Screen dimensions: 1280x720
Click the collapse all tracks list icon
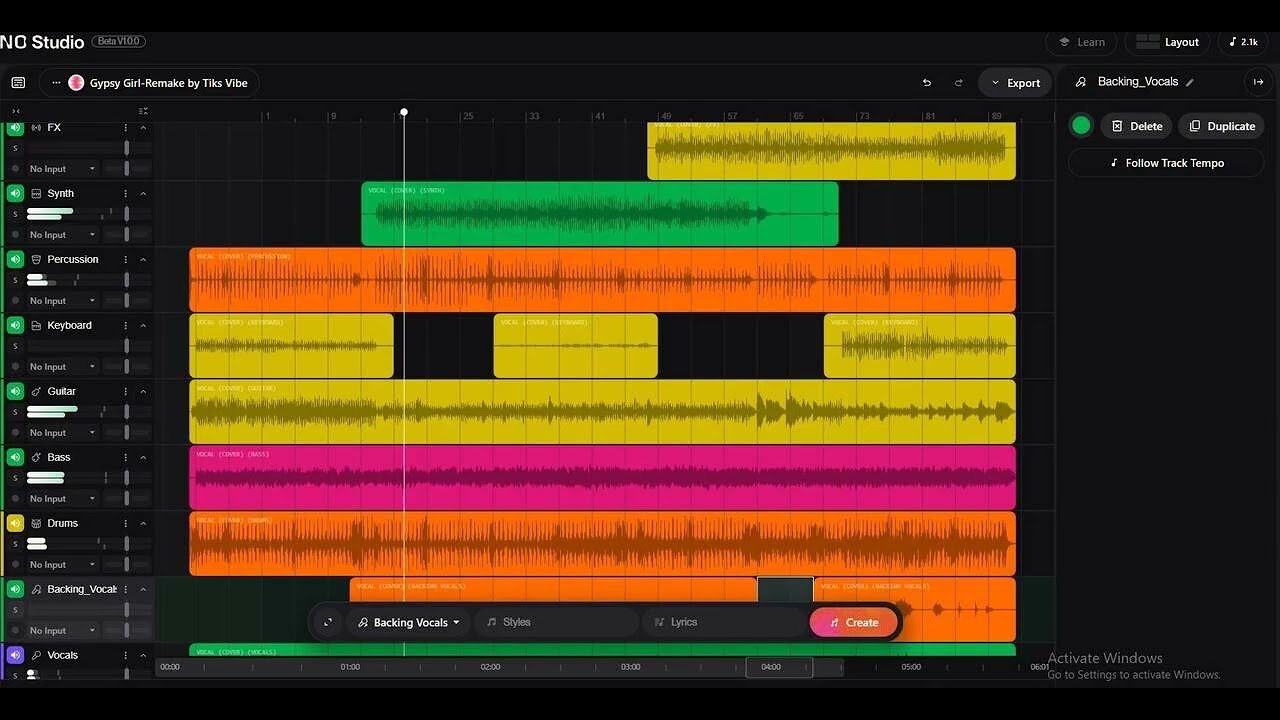tap(144, 111)
